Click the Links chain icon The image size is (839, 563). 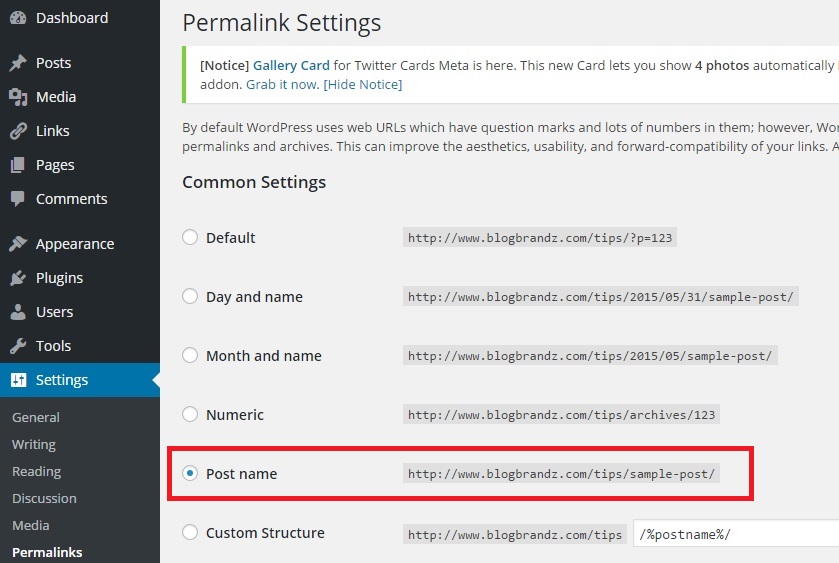point(18,131)
